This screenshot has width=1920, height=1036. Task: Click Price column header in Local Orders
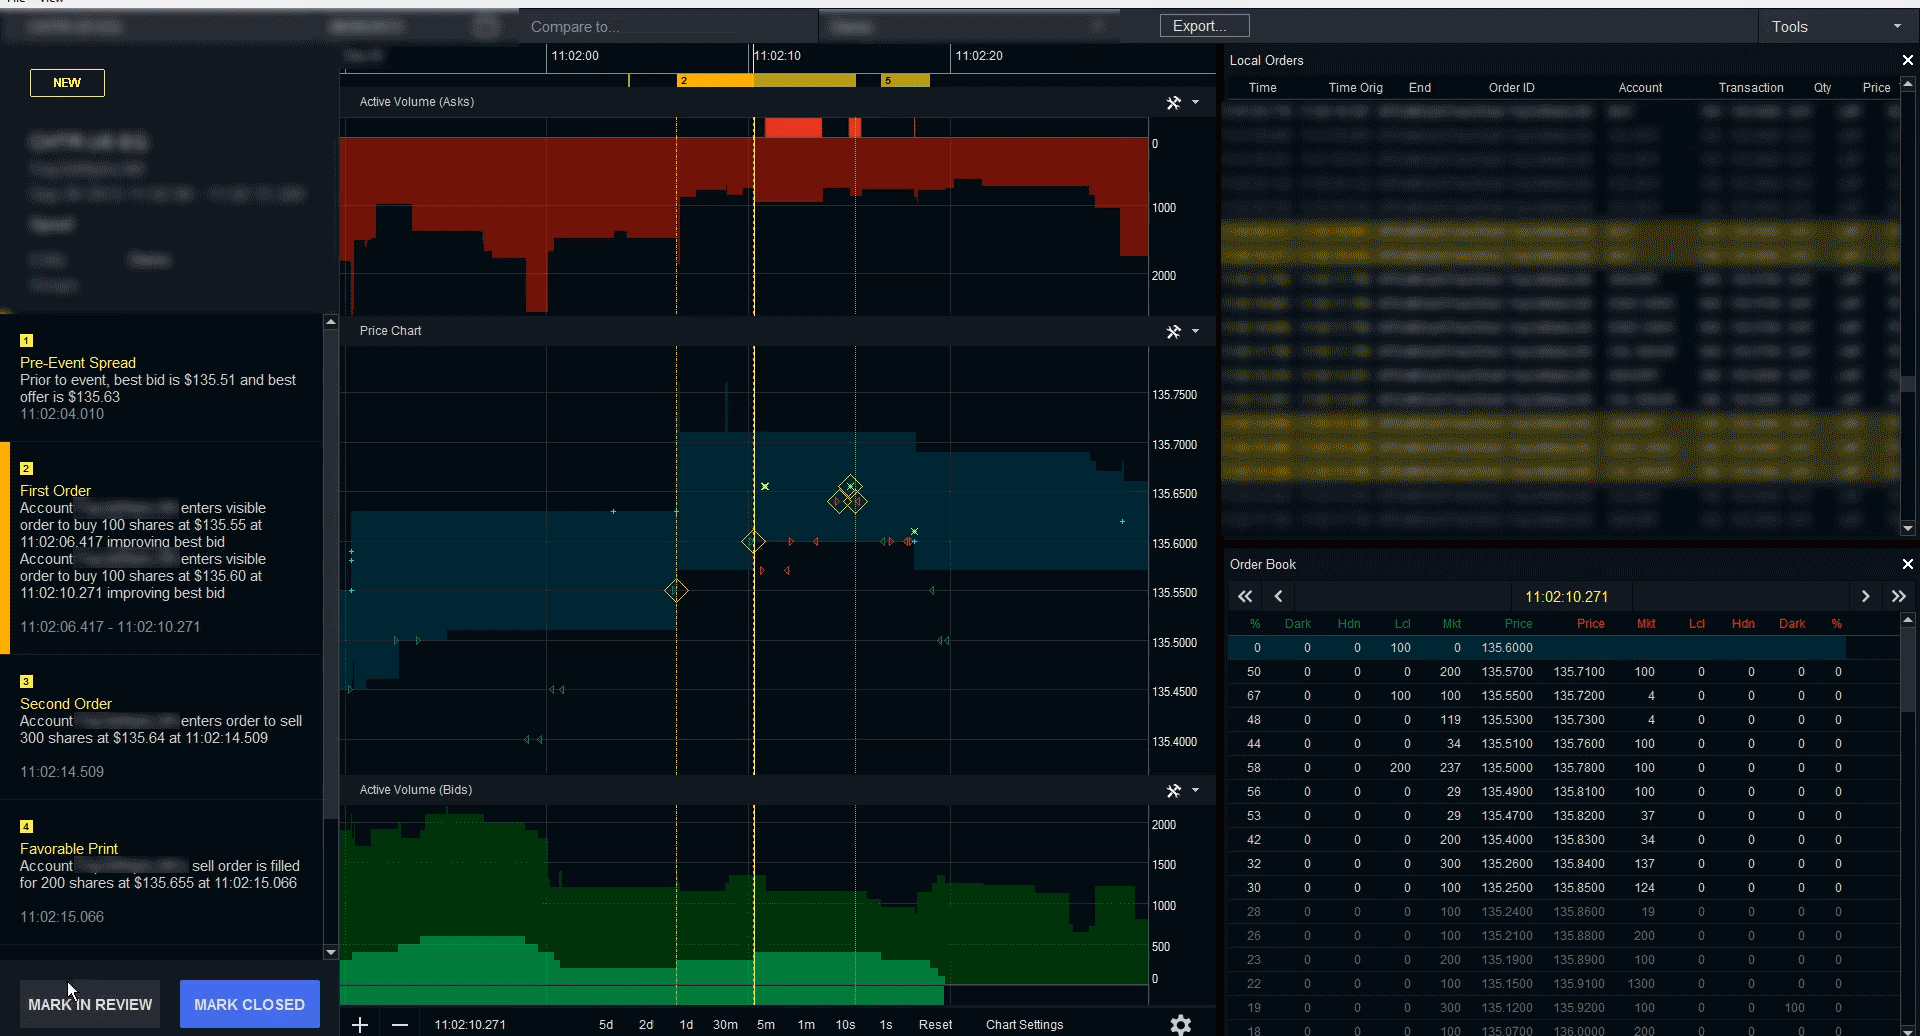[1876, 88]
